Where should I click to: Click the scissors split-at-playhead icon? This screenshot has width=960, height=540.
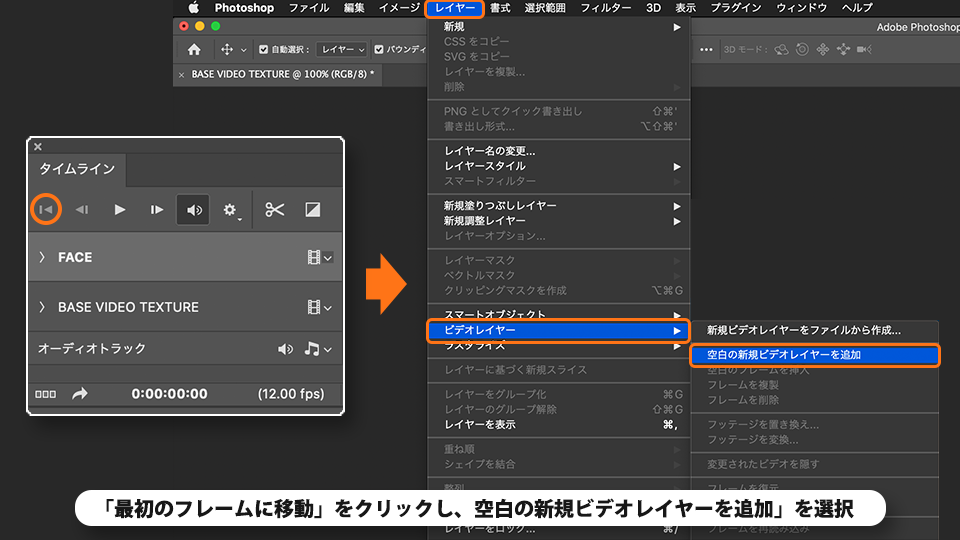click(274, 210)
